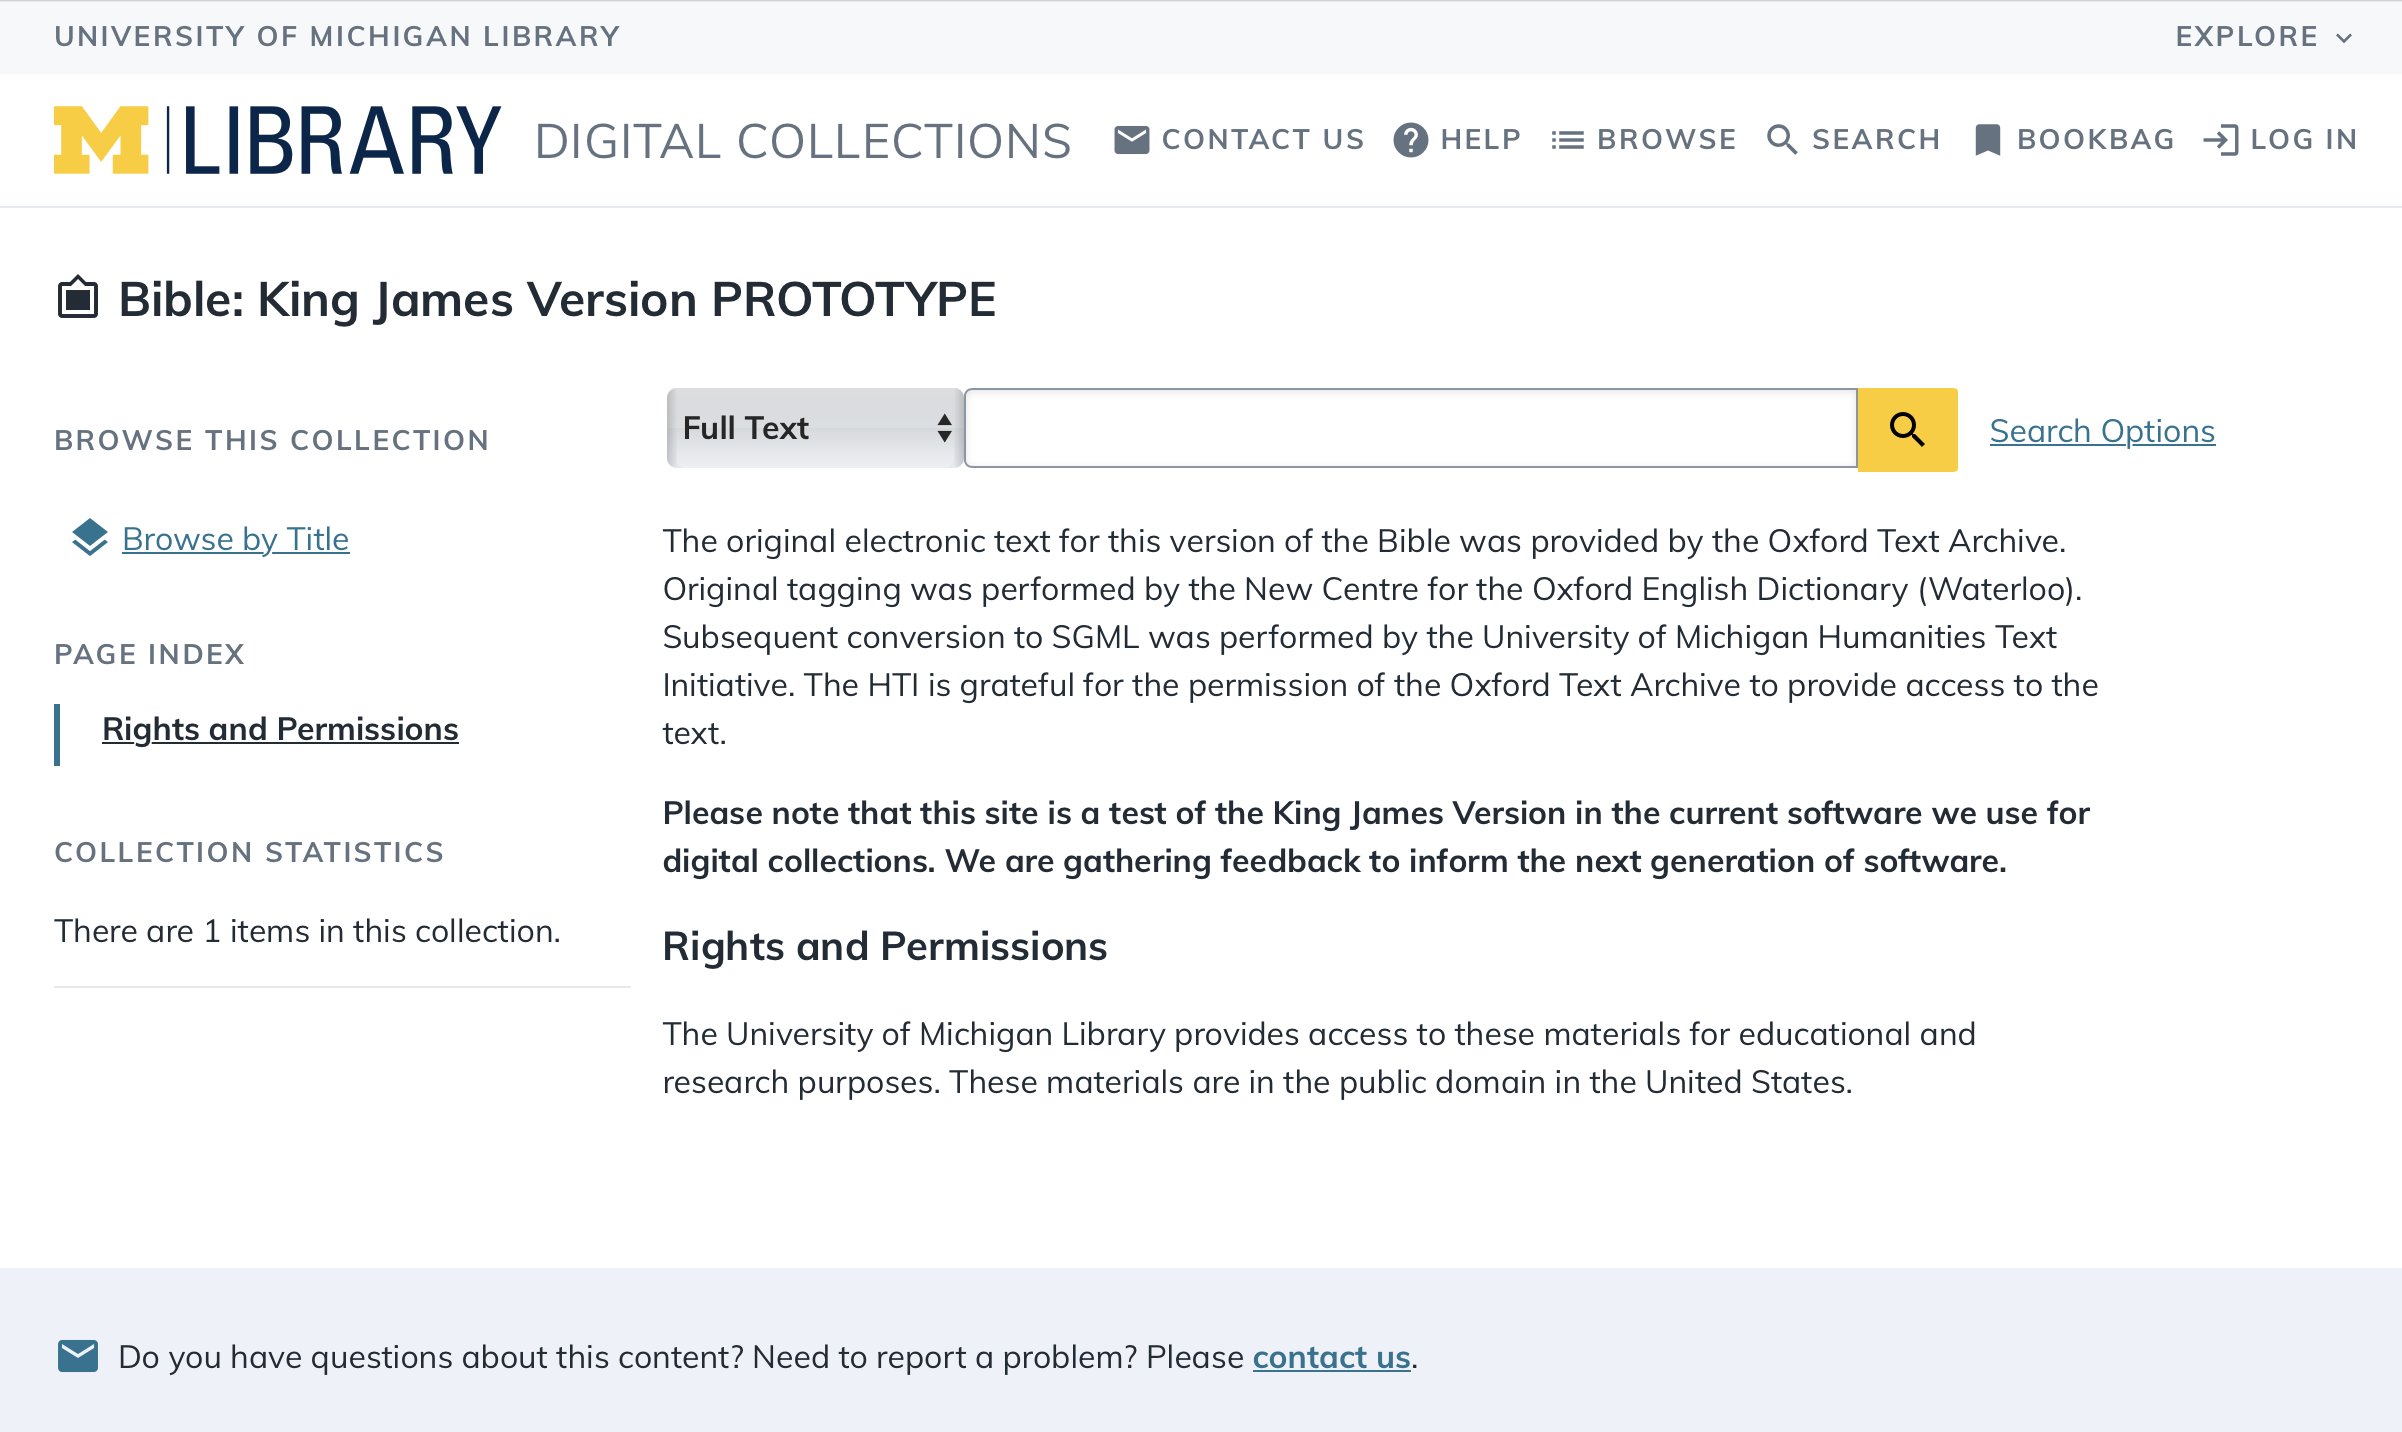2402x1432 pixels.
Task: Click the Search magnifier icon in header
Action: (x=1782, y=140)
